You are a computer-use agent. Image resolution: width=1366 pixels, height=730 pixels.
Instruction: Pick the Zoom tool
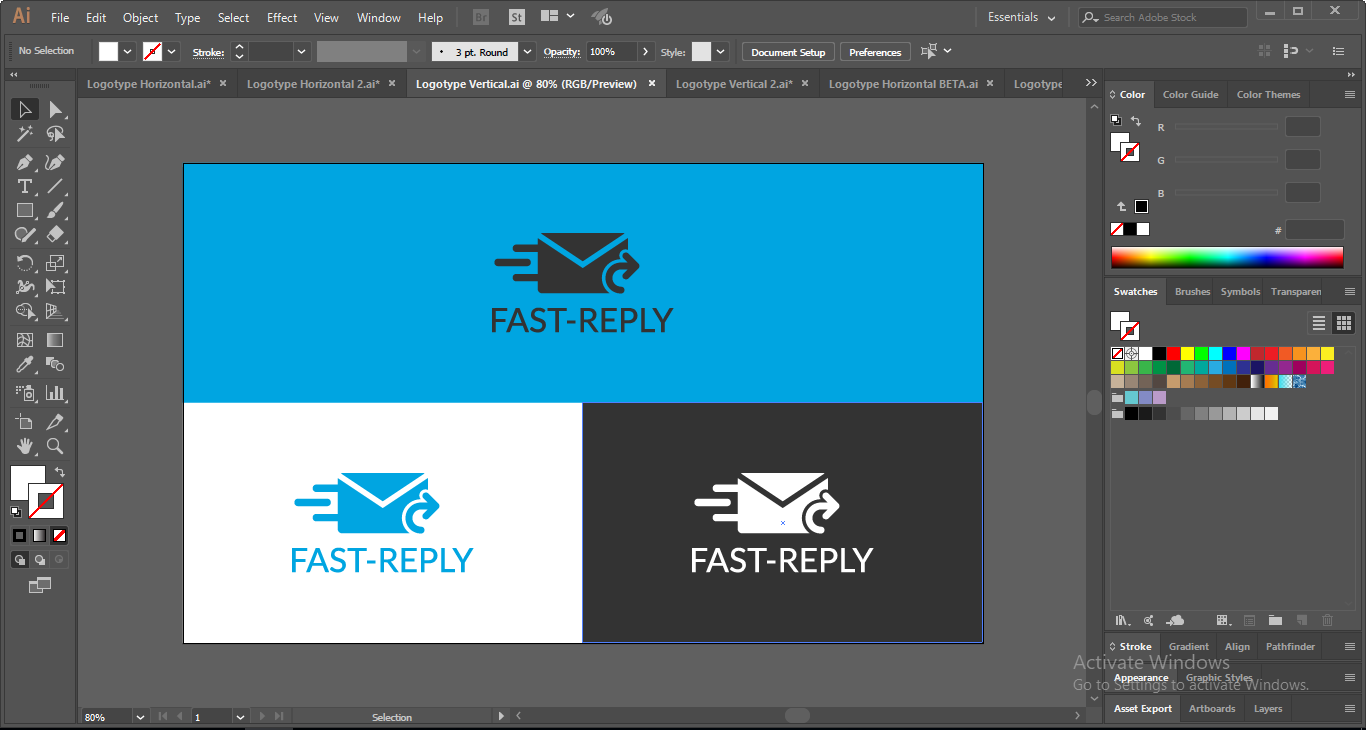56,446
